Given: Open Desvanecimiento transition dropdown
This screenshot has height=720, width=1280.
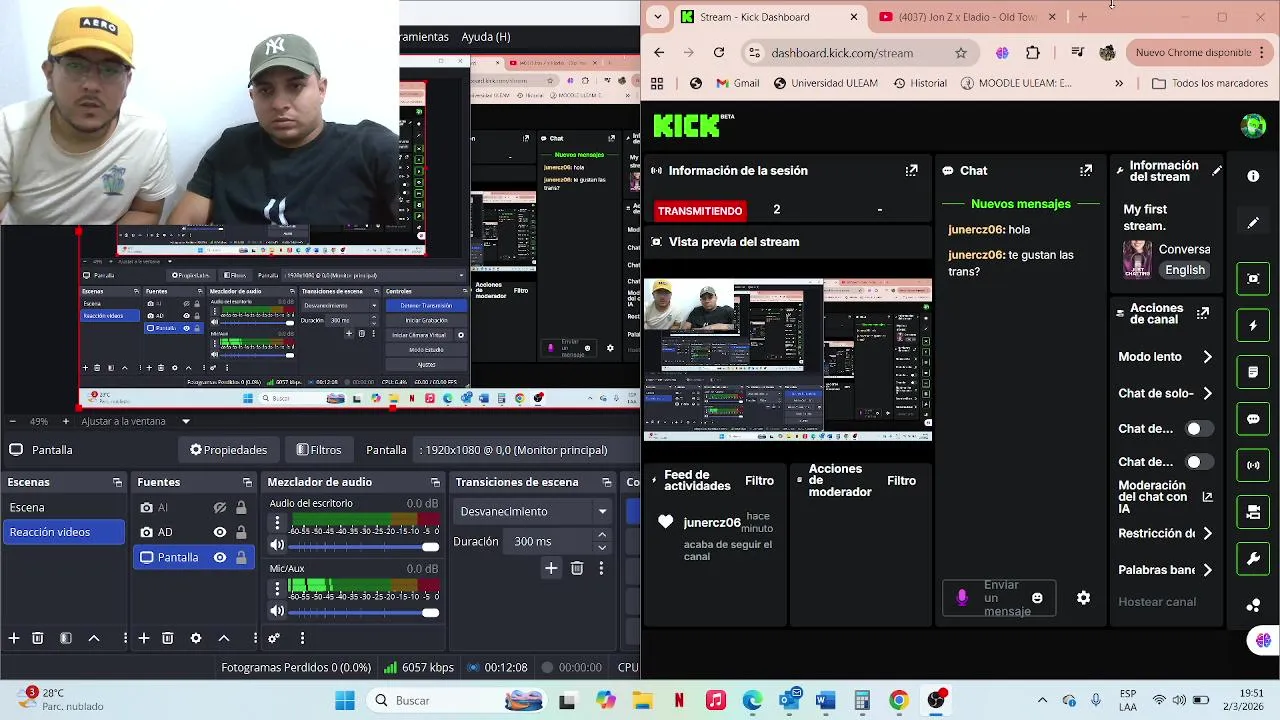Looking at the screenshot, I should [x=532, y=511].
